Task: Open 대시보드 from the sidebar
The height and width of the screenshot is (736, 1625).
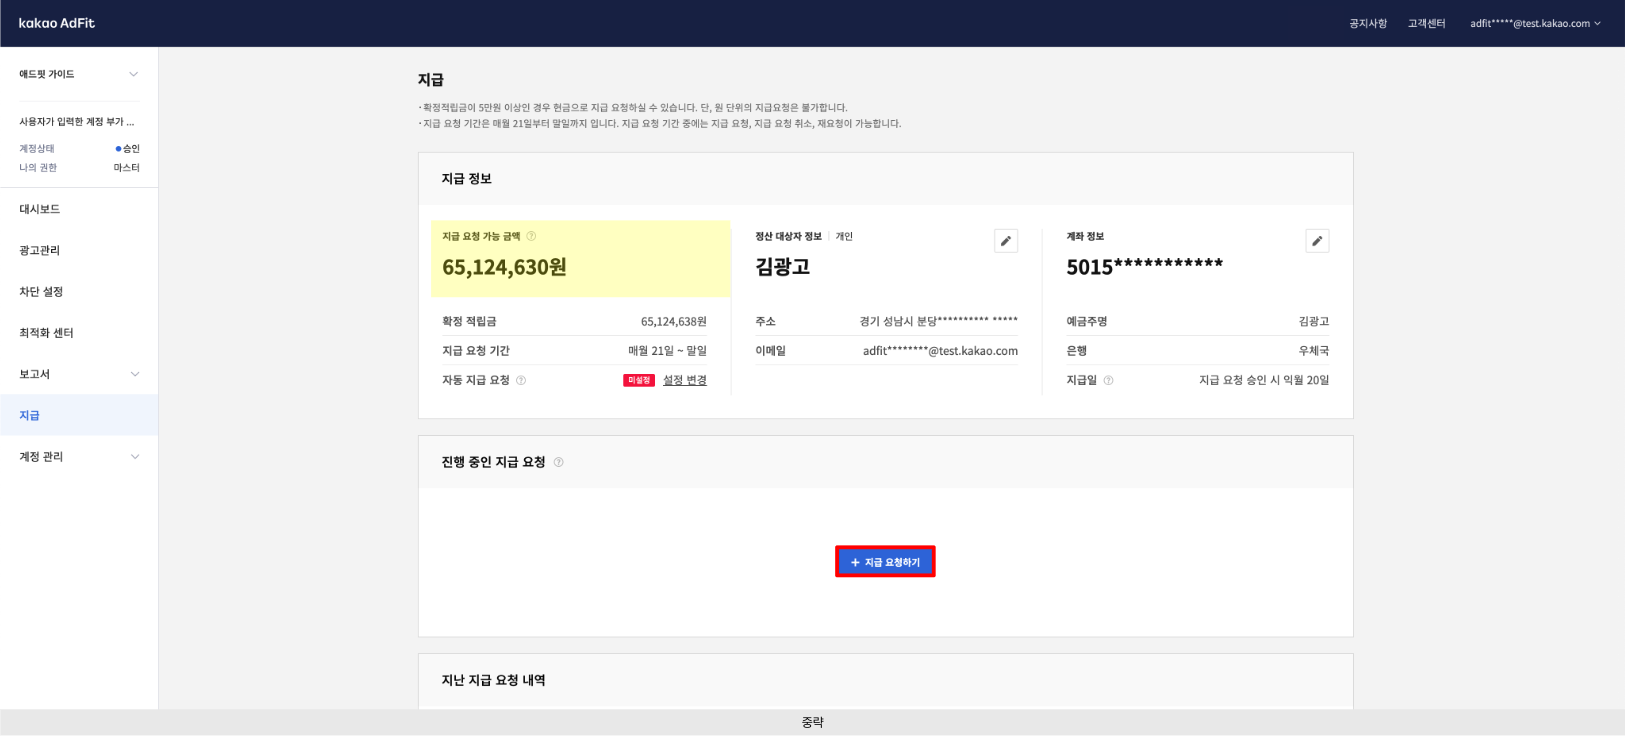Action: tap(40, 209)
